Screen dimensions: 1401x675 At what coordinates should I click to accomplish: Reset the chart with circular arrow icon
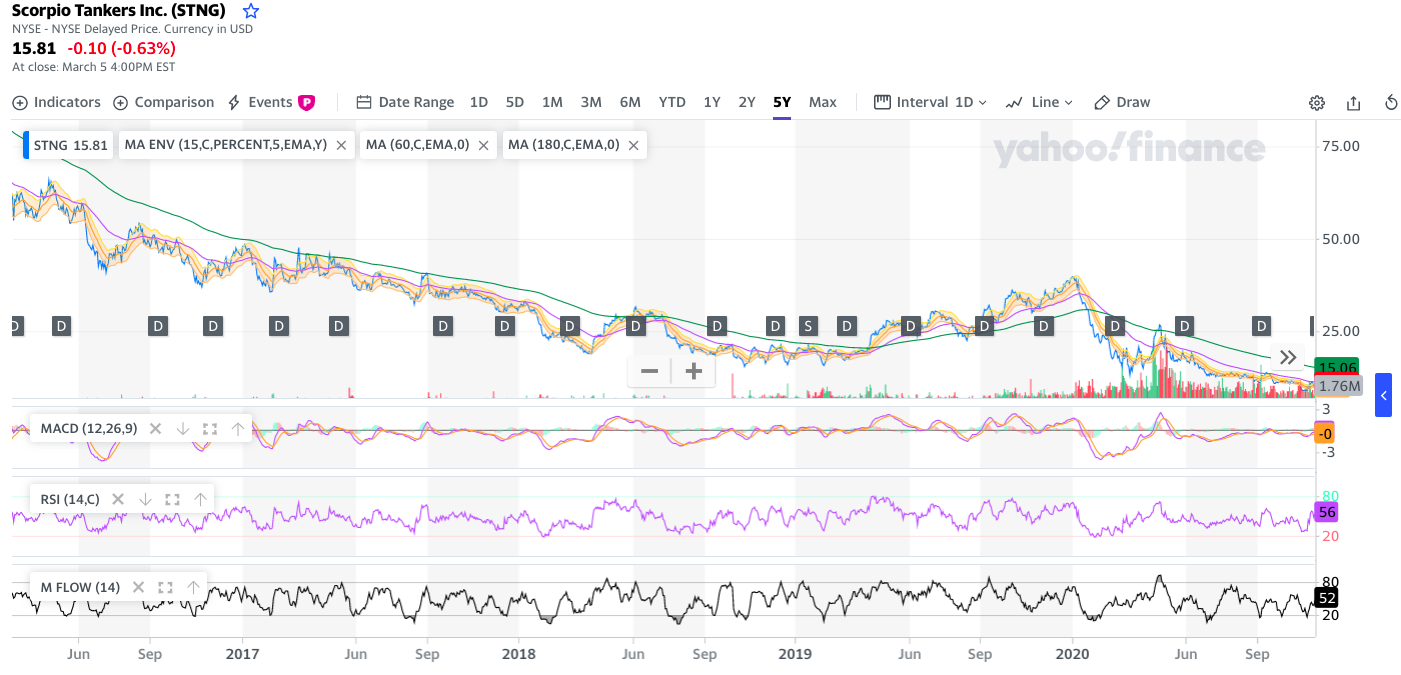pos(1391,103)
